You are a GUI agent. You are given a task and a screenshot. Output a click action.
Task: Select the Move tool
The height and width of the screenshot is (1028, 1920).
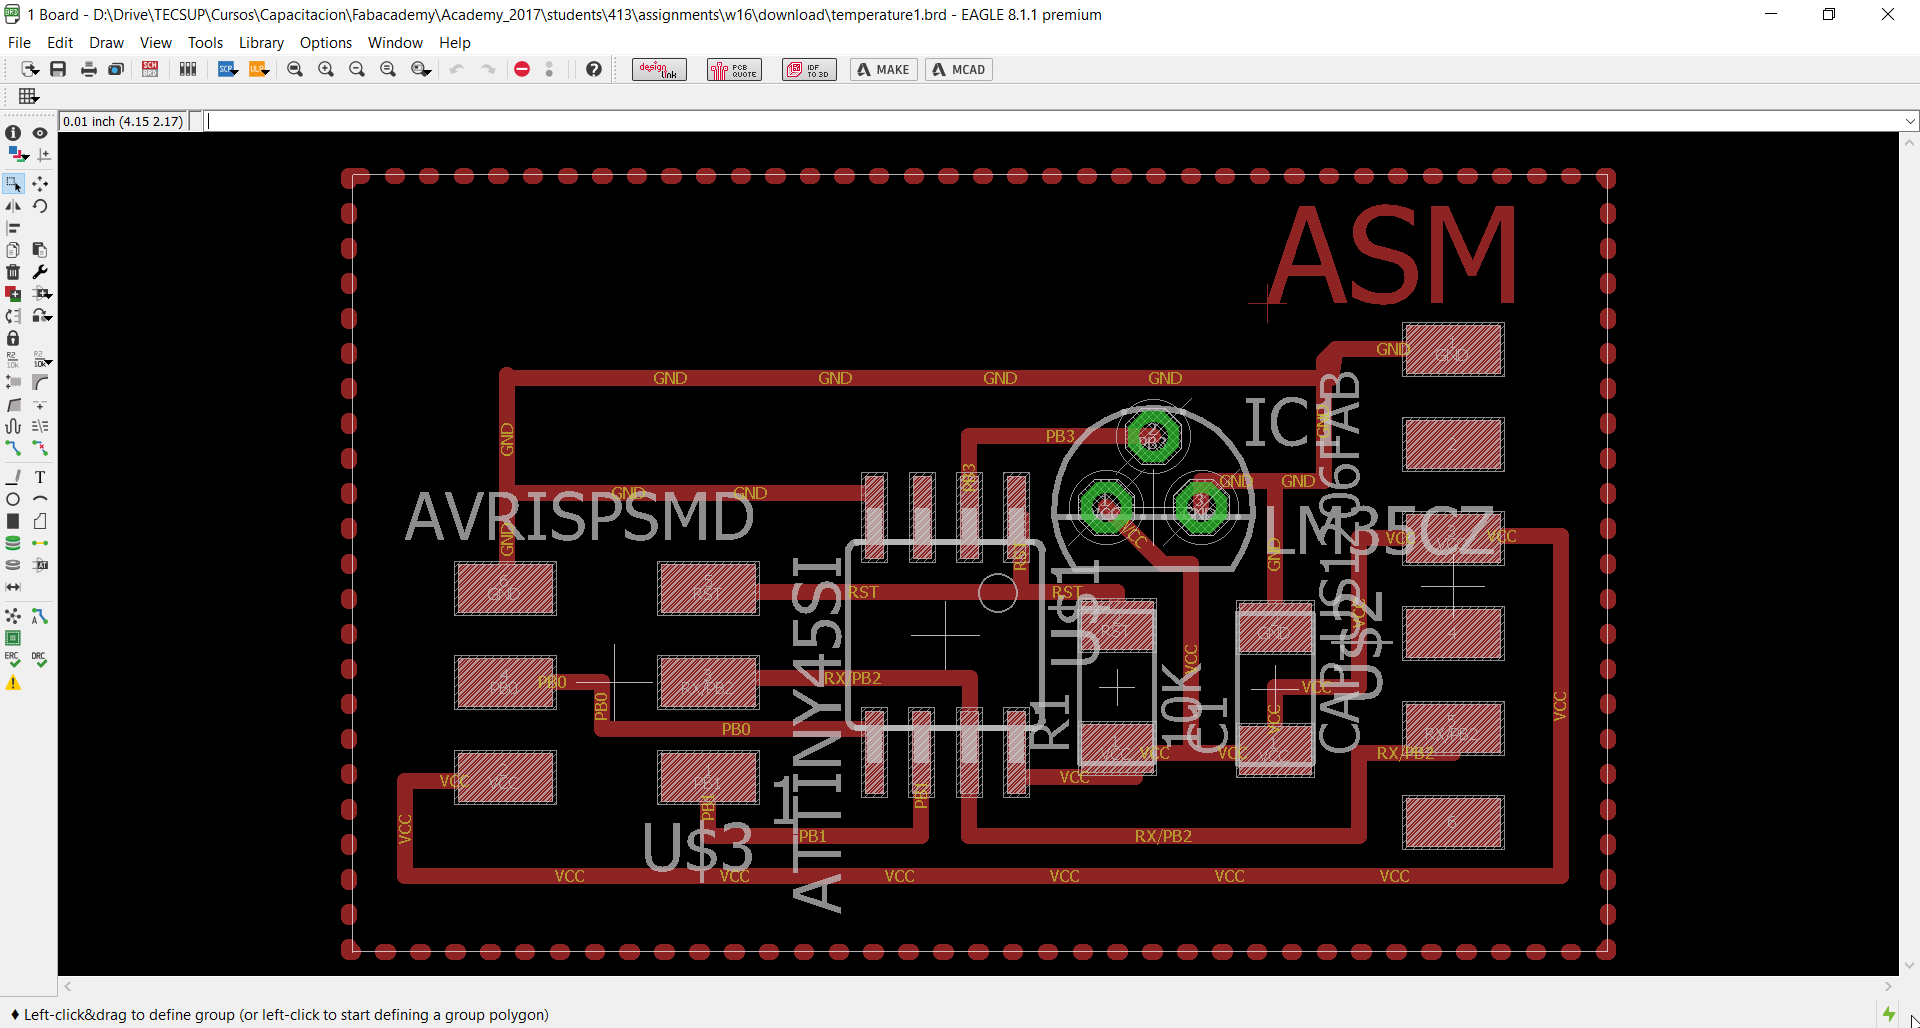[40, 184]
